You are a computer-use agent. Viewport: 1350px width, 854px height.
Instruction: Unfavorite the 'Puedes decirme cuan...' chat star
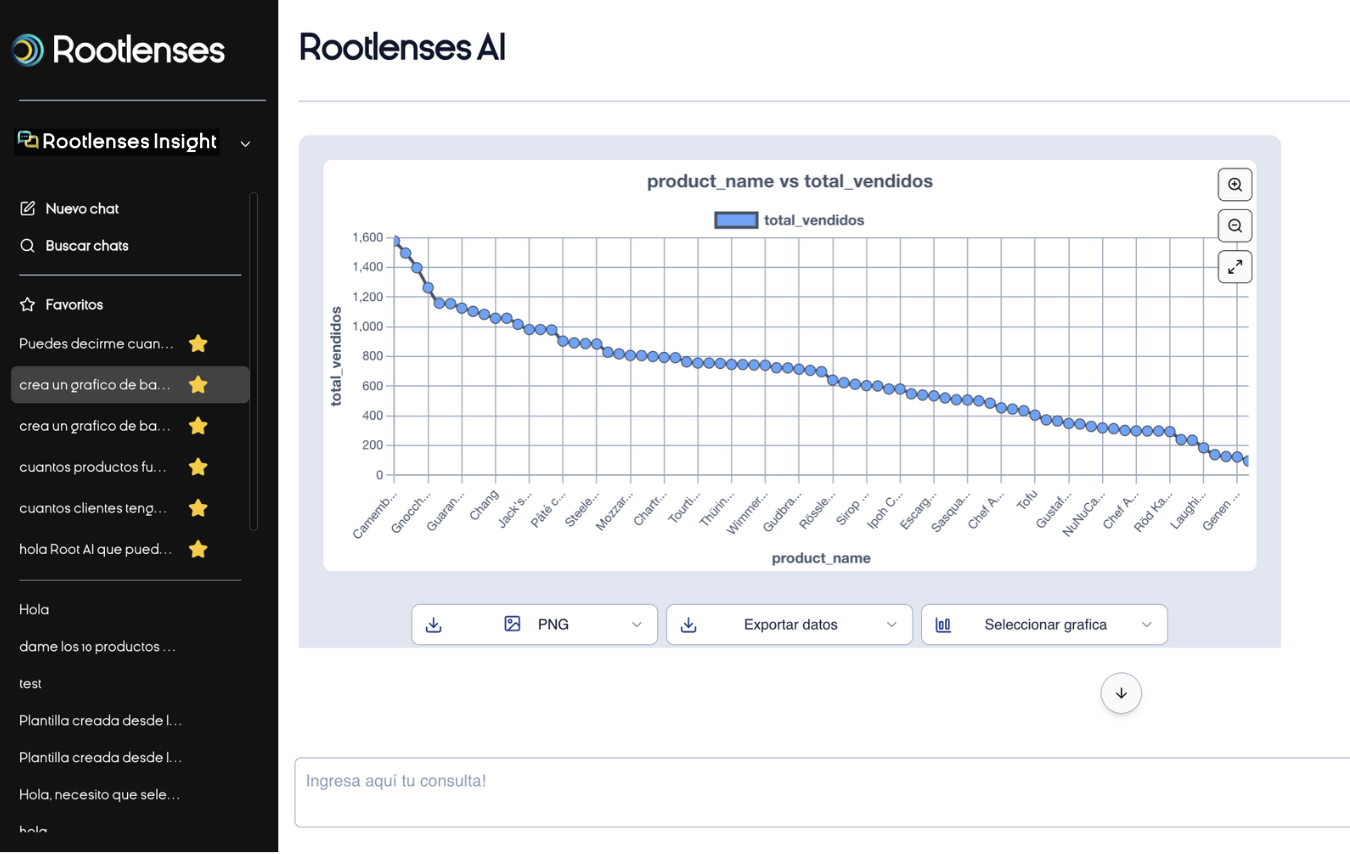(198, 344)
